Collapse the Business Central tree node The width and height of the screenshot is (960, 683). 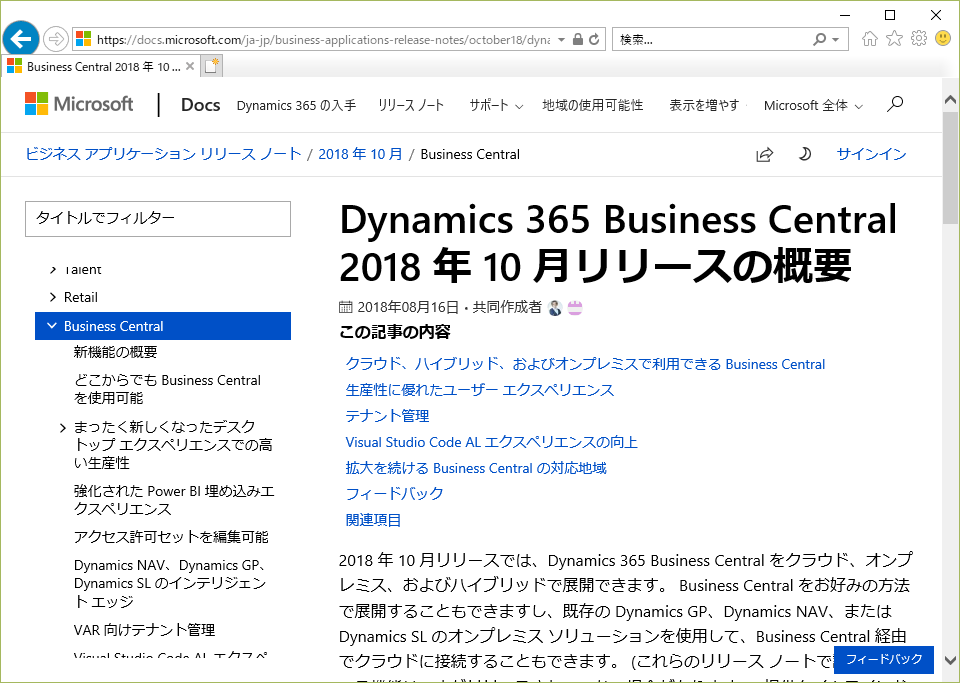pos(52,326)
